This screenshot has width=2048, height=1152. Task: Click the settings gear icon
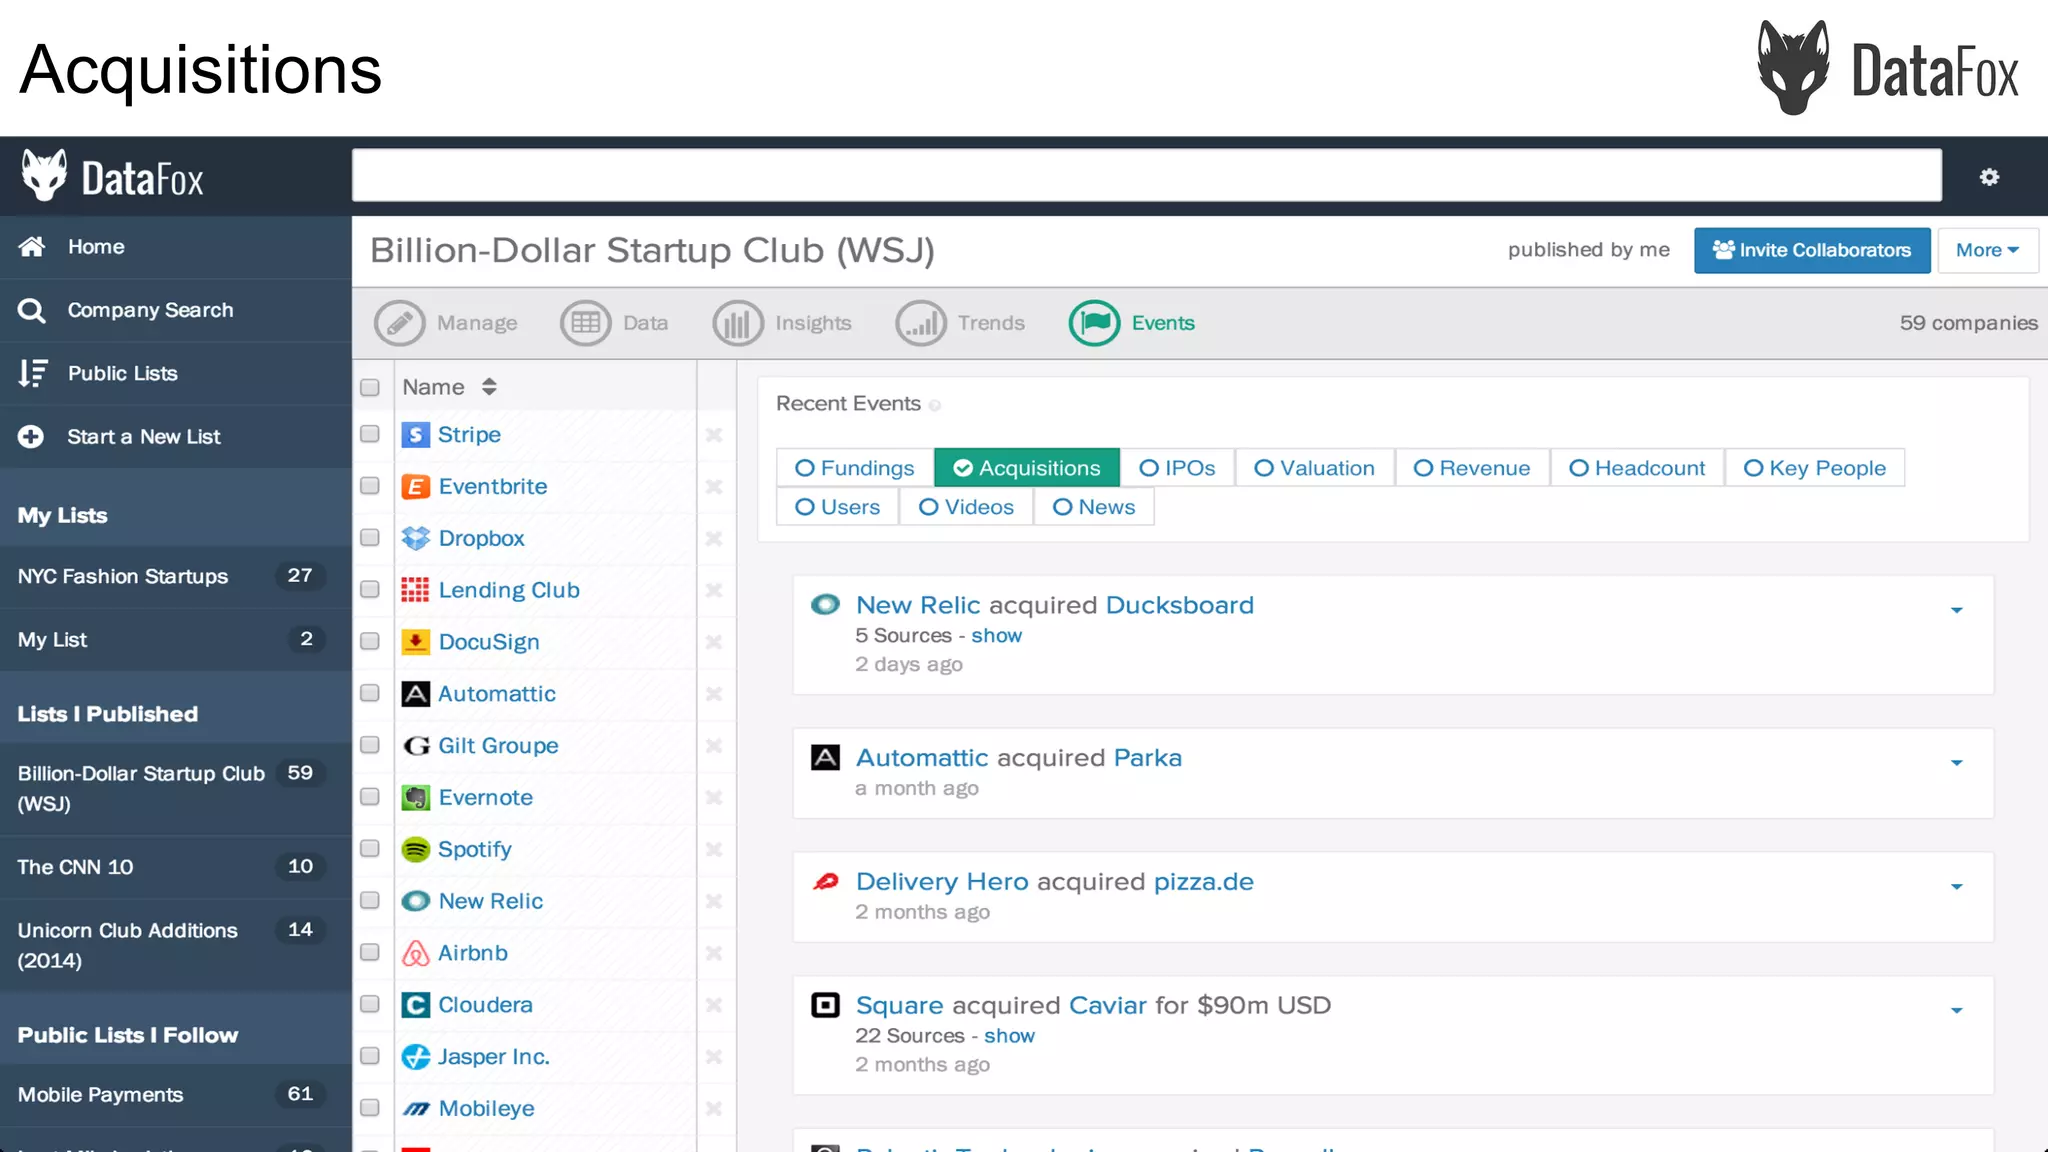pos(1989,177)
